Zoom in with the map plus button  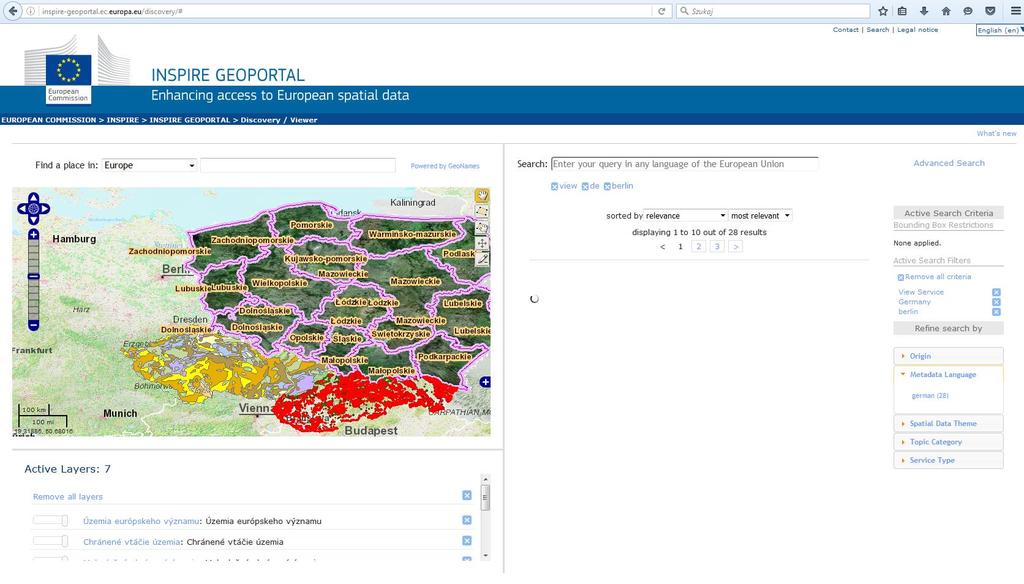click(33, 235)
